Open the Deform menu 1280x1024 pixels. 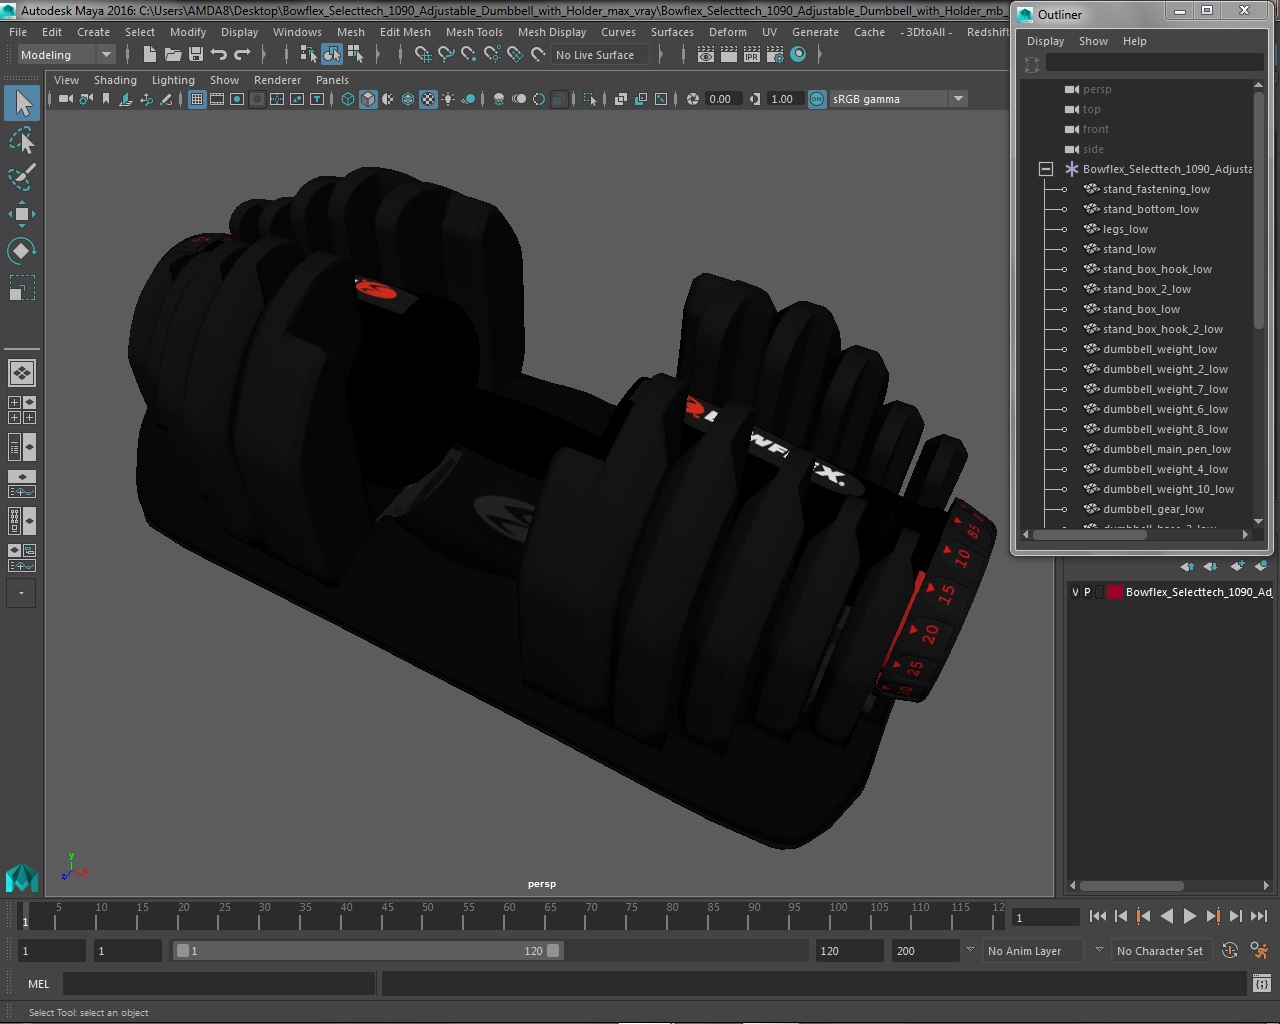point(728,32)
